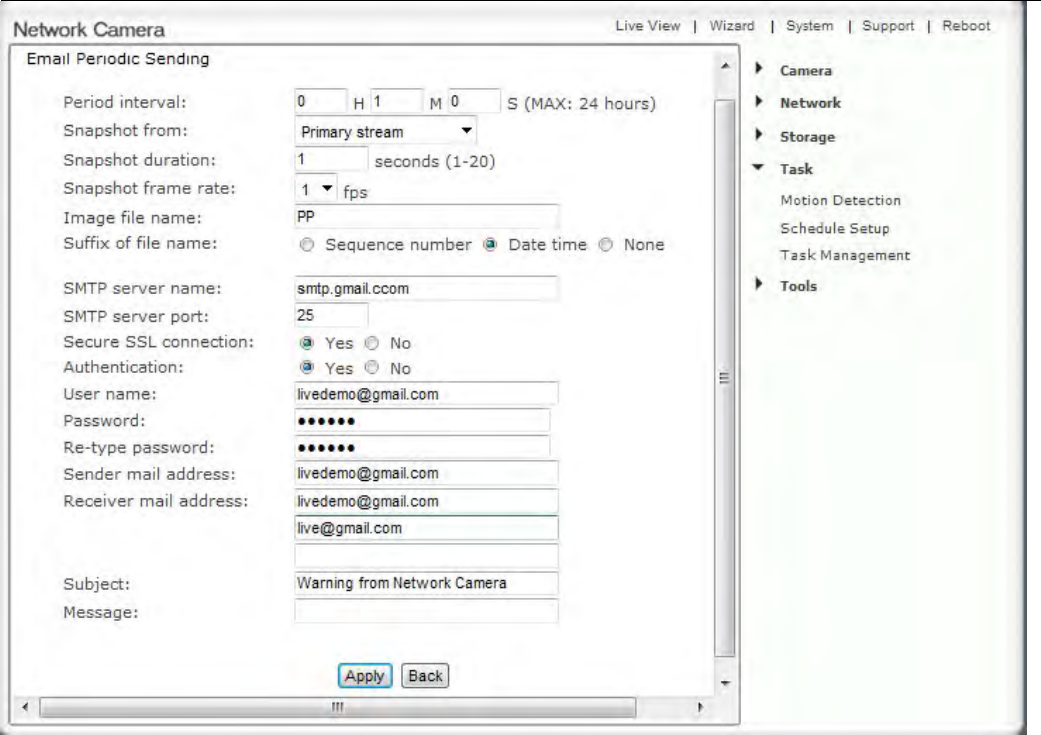Click the User name field
Screen dimensions: 1041x735
click(x=426, y=394)
